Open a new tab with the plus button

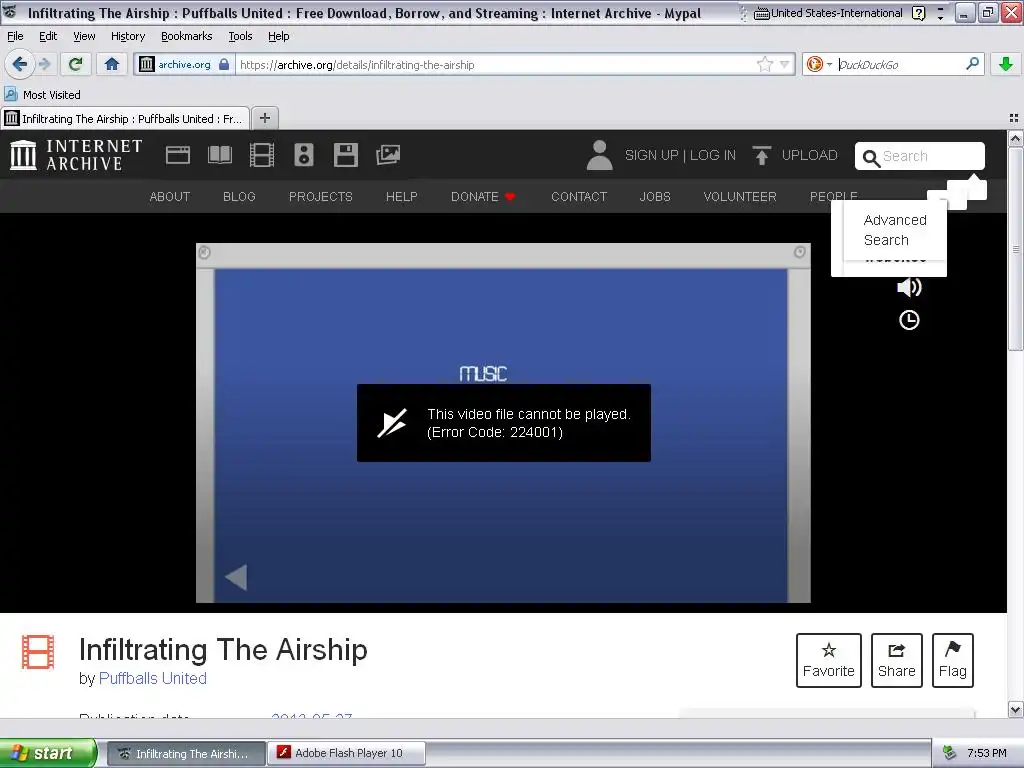[x=264, y=118]
